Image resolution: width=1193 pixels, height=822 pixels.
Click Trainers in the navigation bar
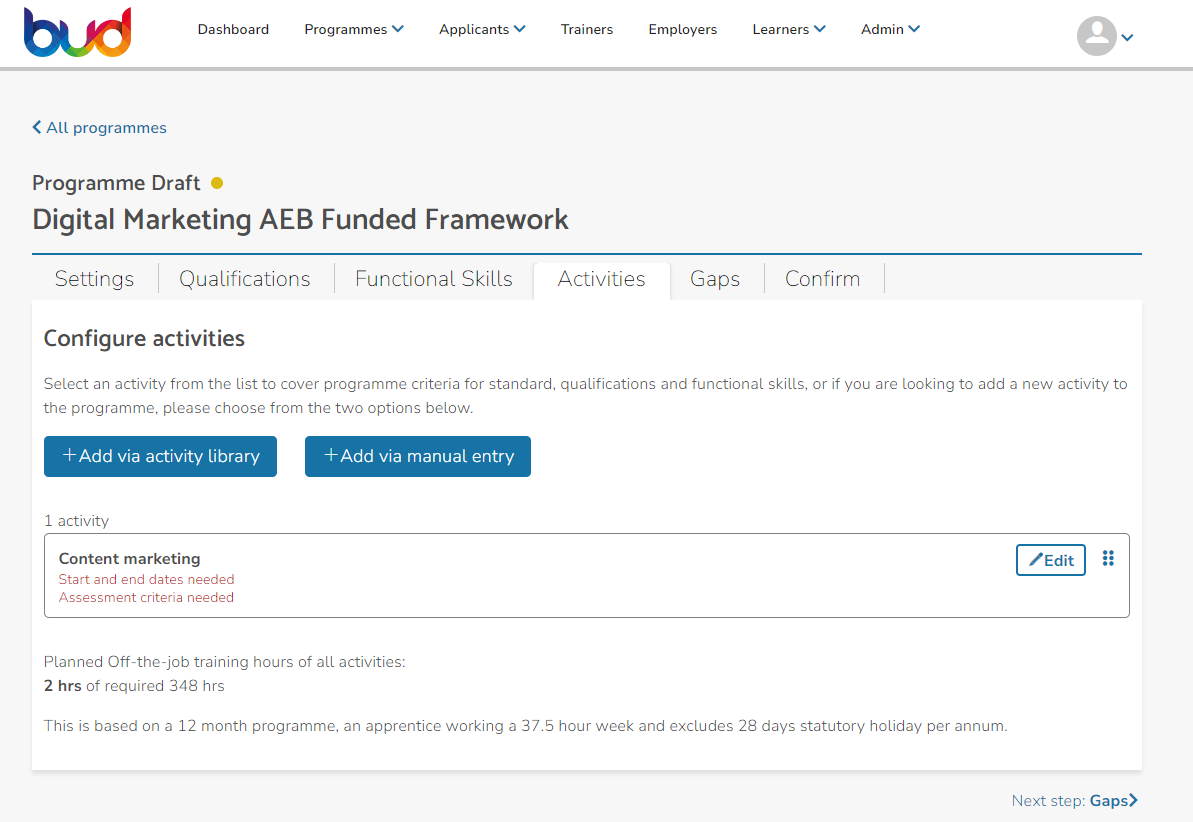(x=587, y=29)
